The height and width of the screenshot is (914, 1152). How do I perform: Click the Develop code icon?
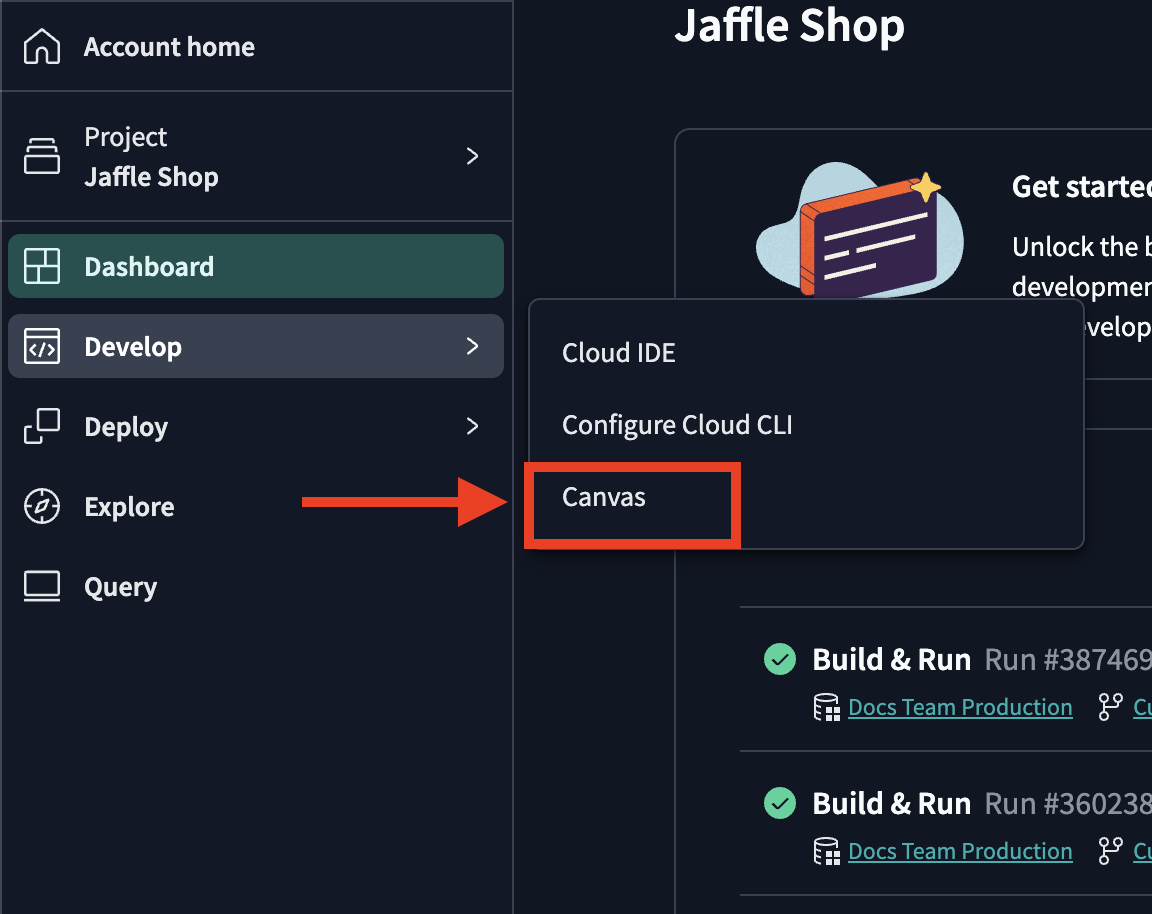[41, 346]
